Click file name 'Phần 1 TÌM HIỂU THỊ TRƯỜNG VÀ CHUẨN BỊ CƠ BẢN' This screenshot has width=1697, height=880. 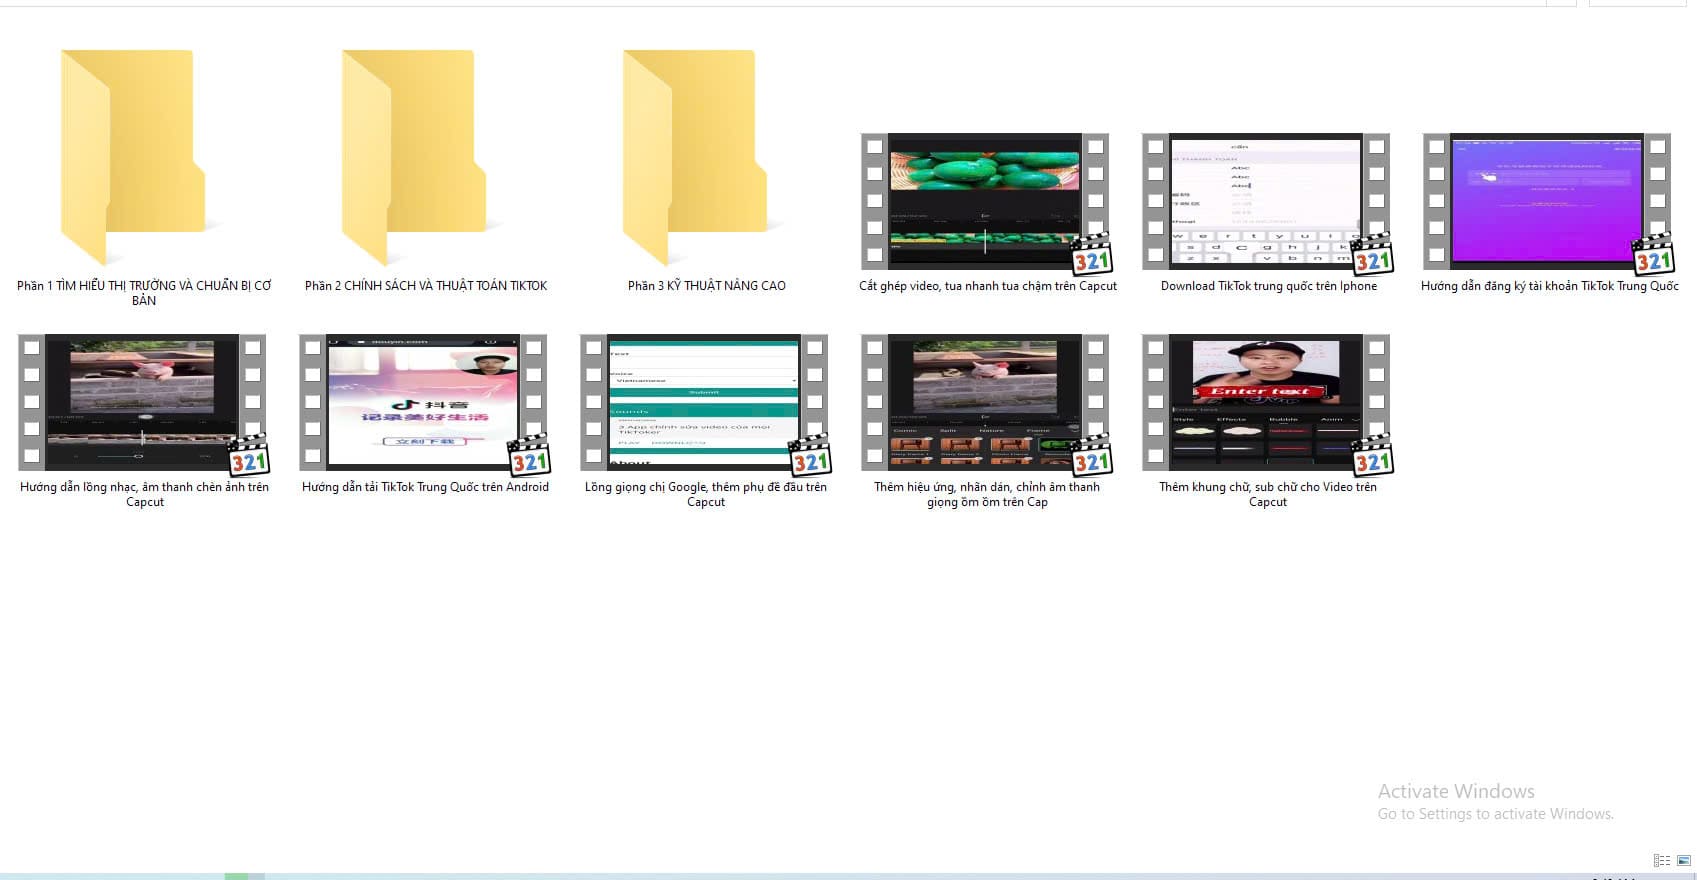144,292
